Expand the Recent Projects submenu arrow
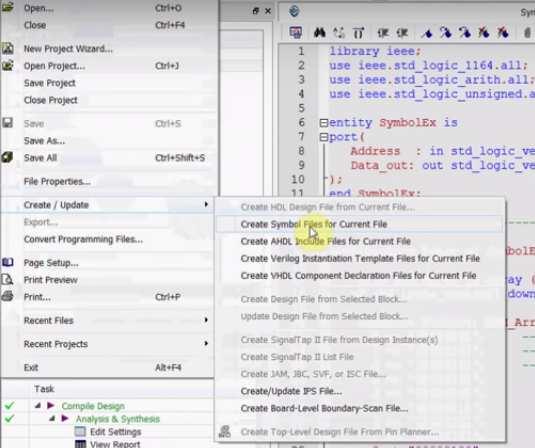This screenshot has height=448, width=535. coord(206,343)
